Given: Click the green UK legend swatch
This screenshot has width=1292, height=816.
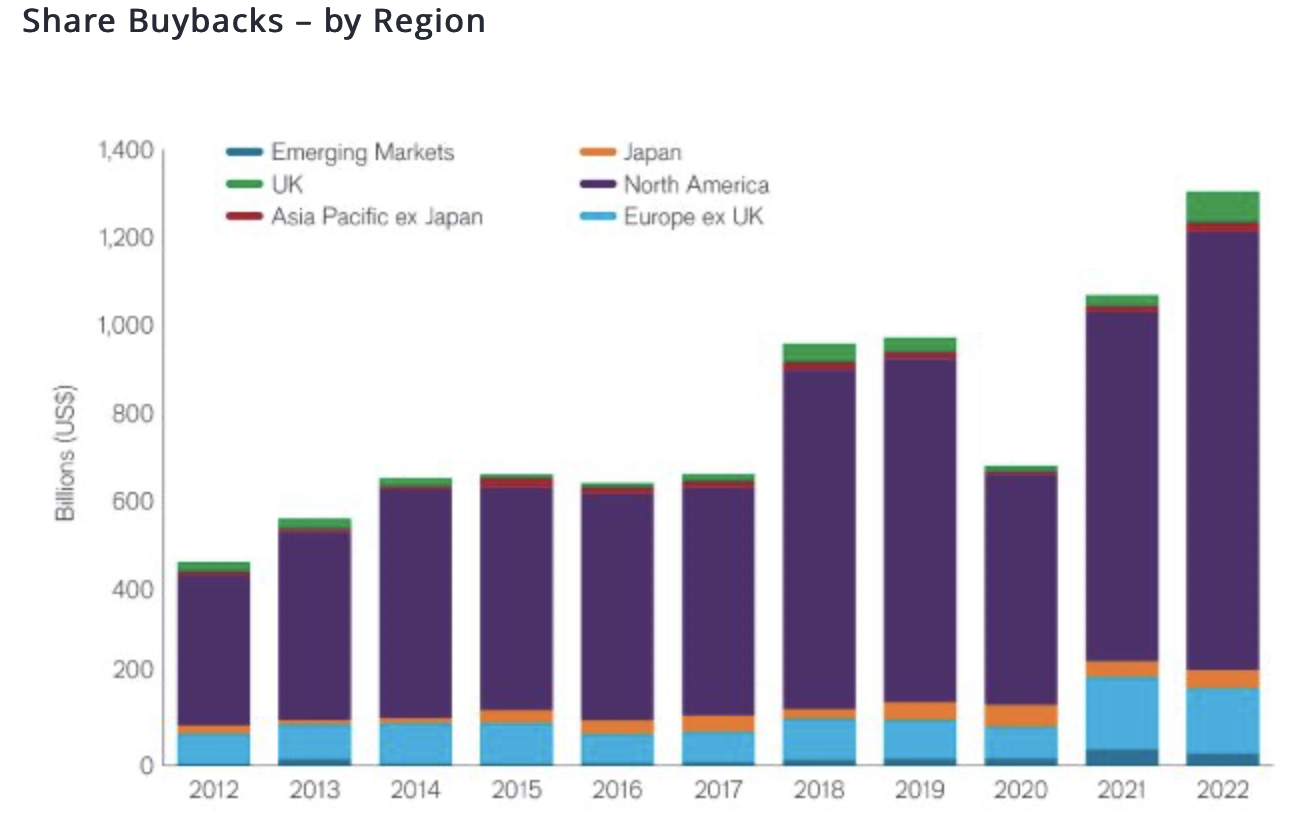Looking at the screenshot, I should point(244,185).
